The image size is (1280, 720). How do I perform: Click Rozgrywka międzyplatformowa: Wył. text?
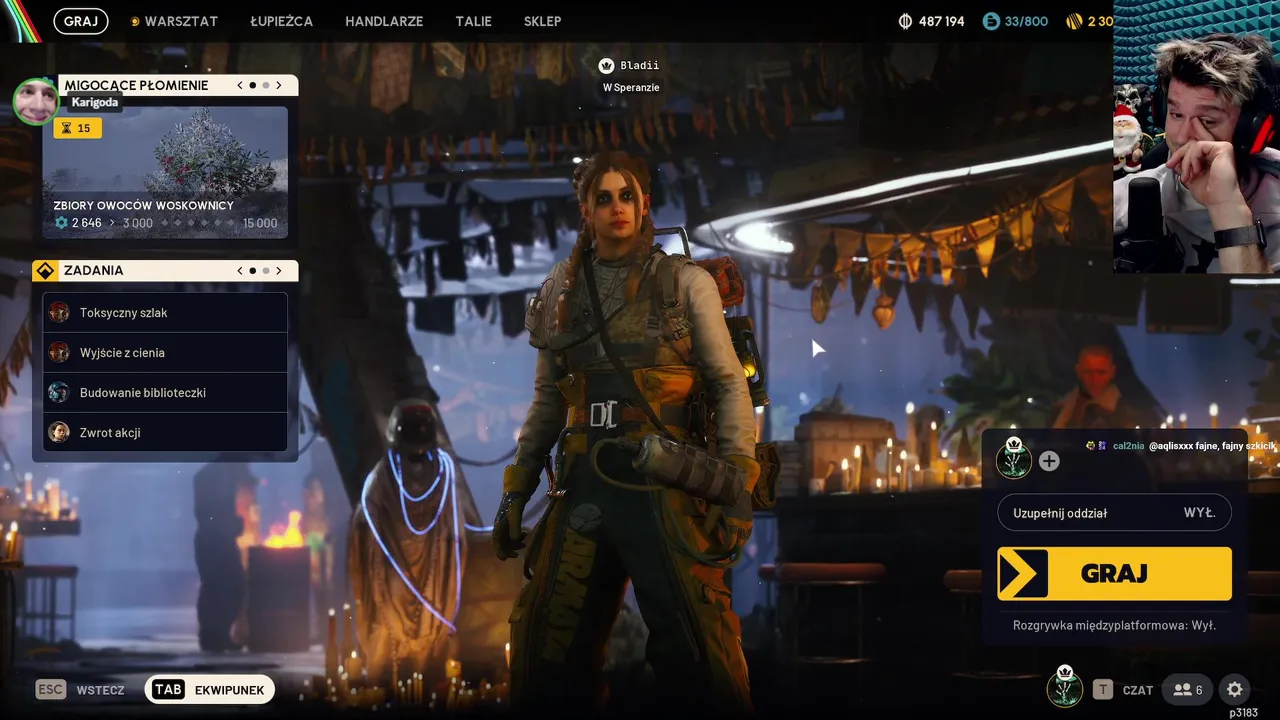pos(1114,625)
